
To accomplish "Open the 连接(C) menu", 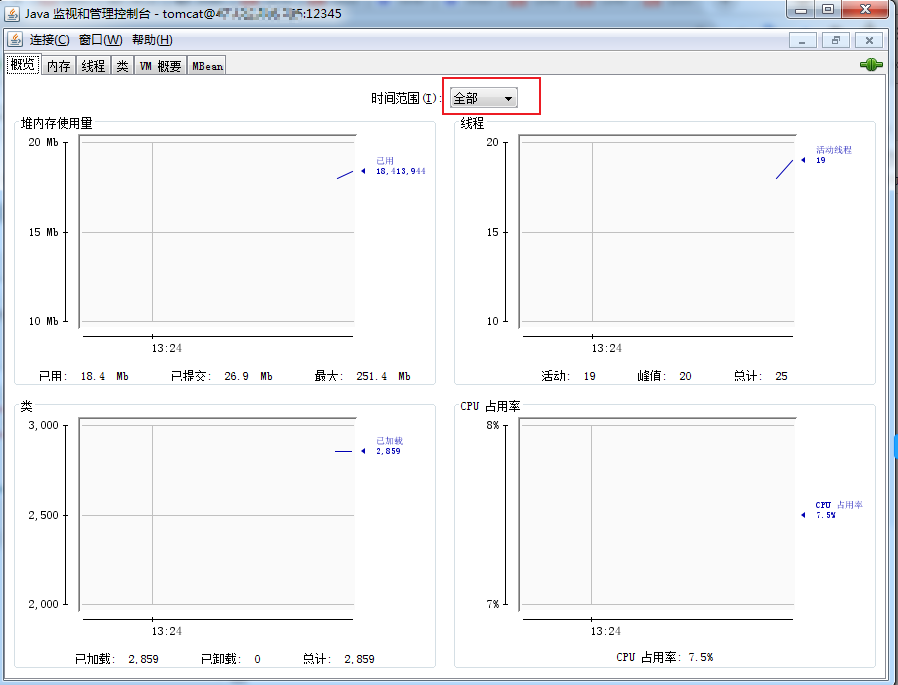I will pyautogui.click(x=49, y=40).
